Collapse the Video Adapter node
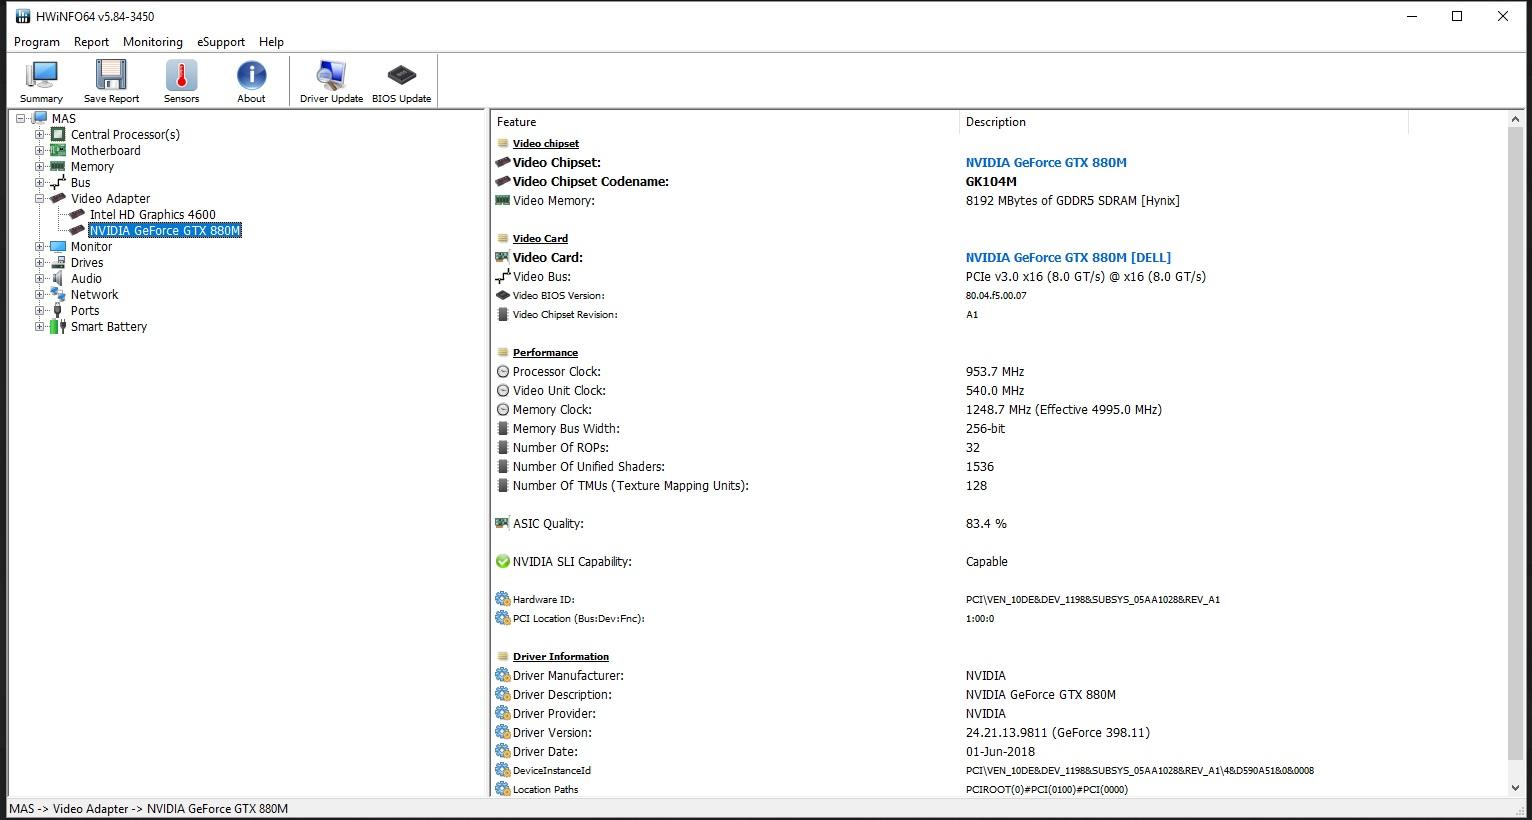1532x820 pixels. pyautogui.click(x=39, y=198)
